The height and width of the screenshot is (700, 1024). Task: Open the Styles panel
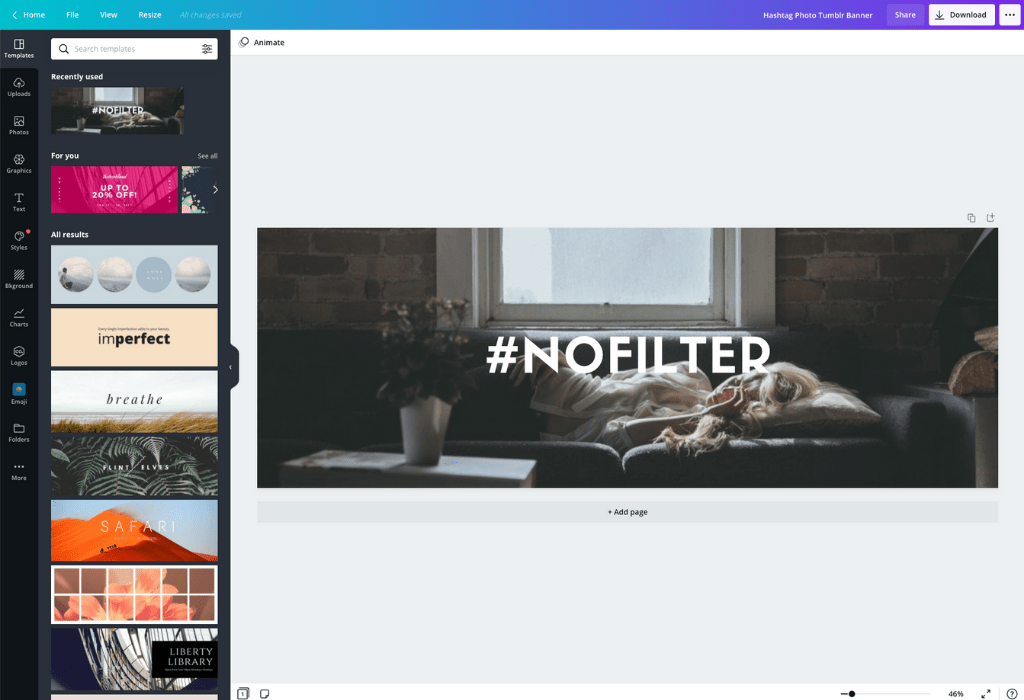pos(19,240)
